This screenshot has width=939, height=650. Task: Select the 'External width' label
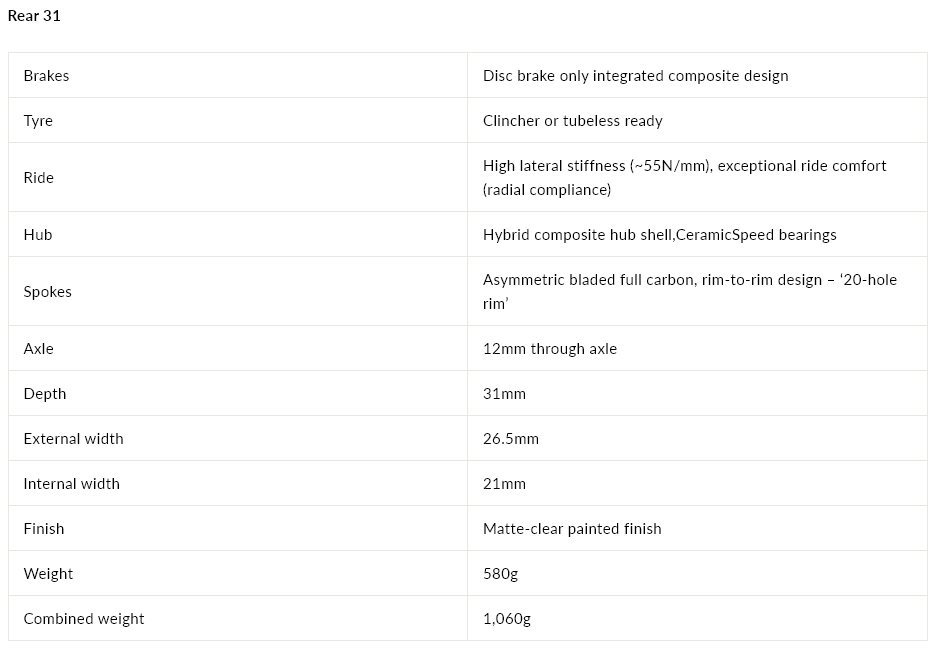[73, 439]
